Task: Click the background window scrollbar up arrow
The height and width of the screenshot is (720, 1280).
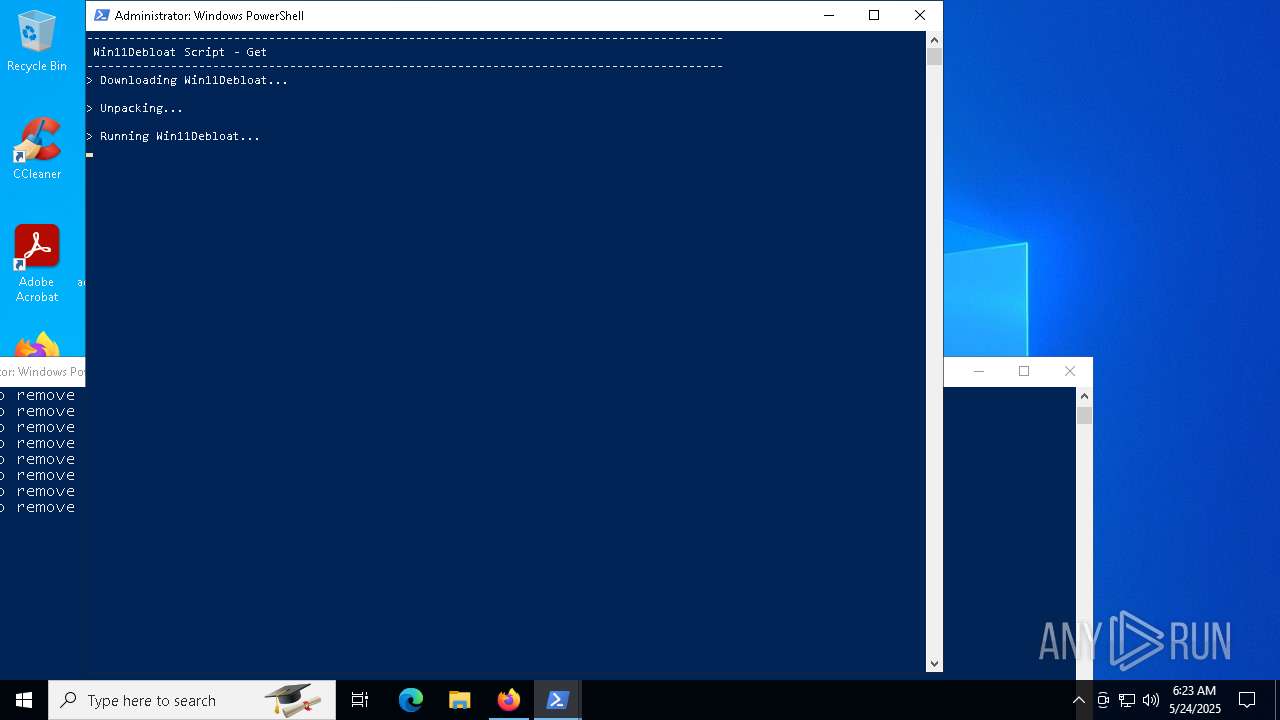Action: click(1084, 396)
